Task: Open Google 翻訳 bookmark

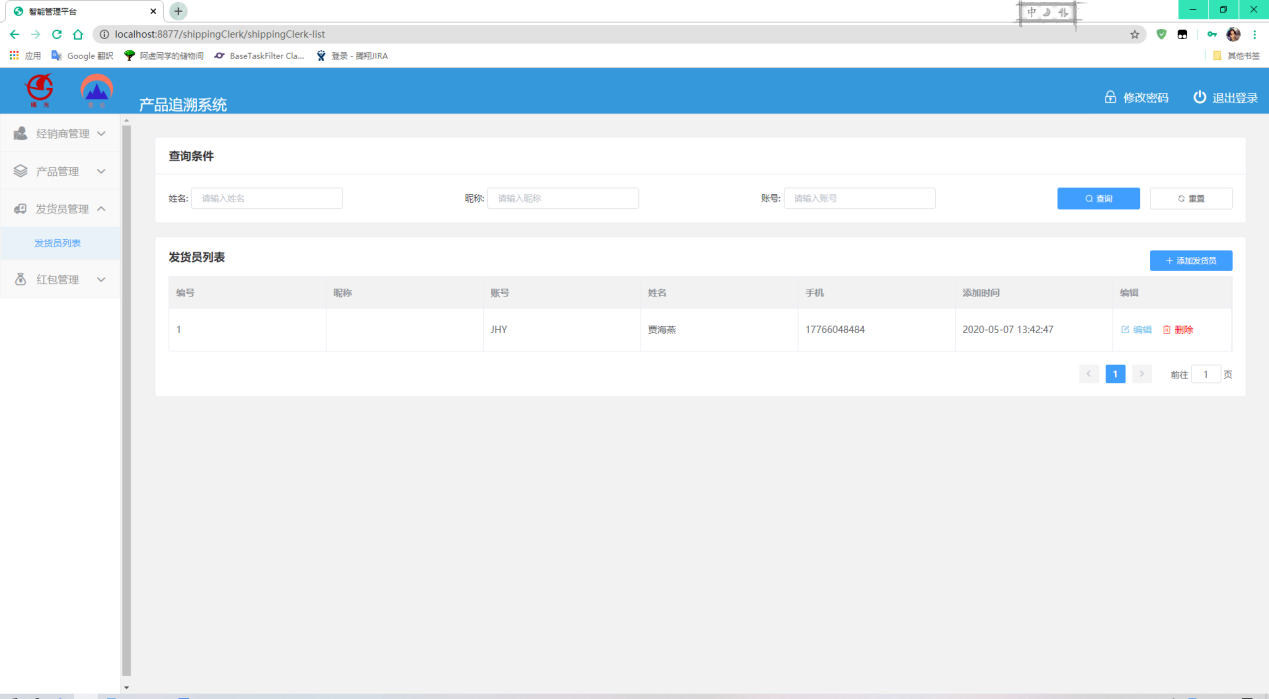Action: click(82, 56)
